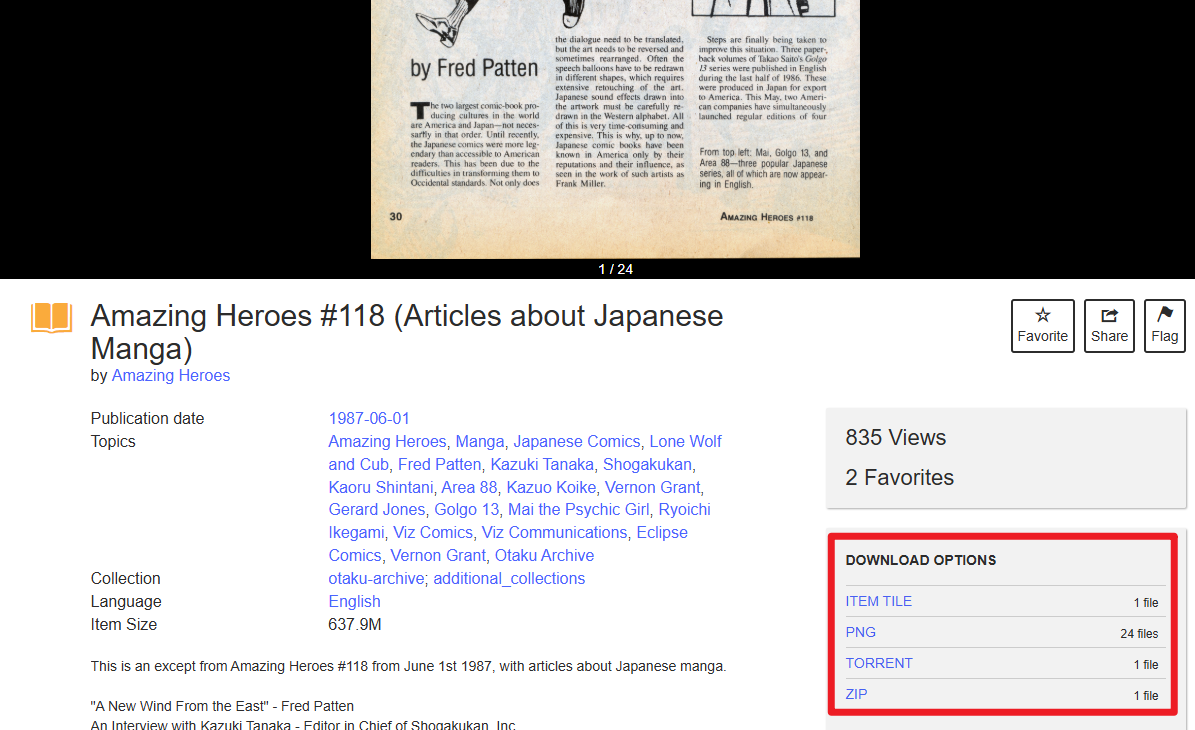Screen dimensions: 1195x730
Task: Open the Kaoru Shintani topic
Action: (x=380, y=487)
